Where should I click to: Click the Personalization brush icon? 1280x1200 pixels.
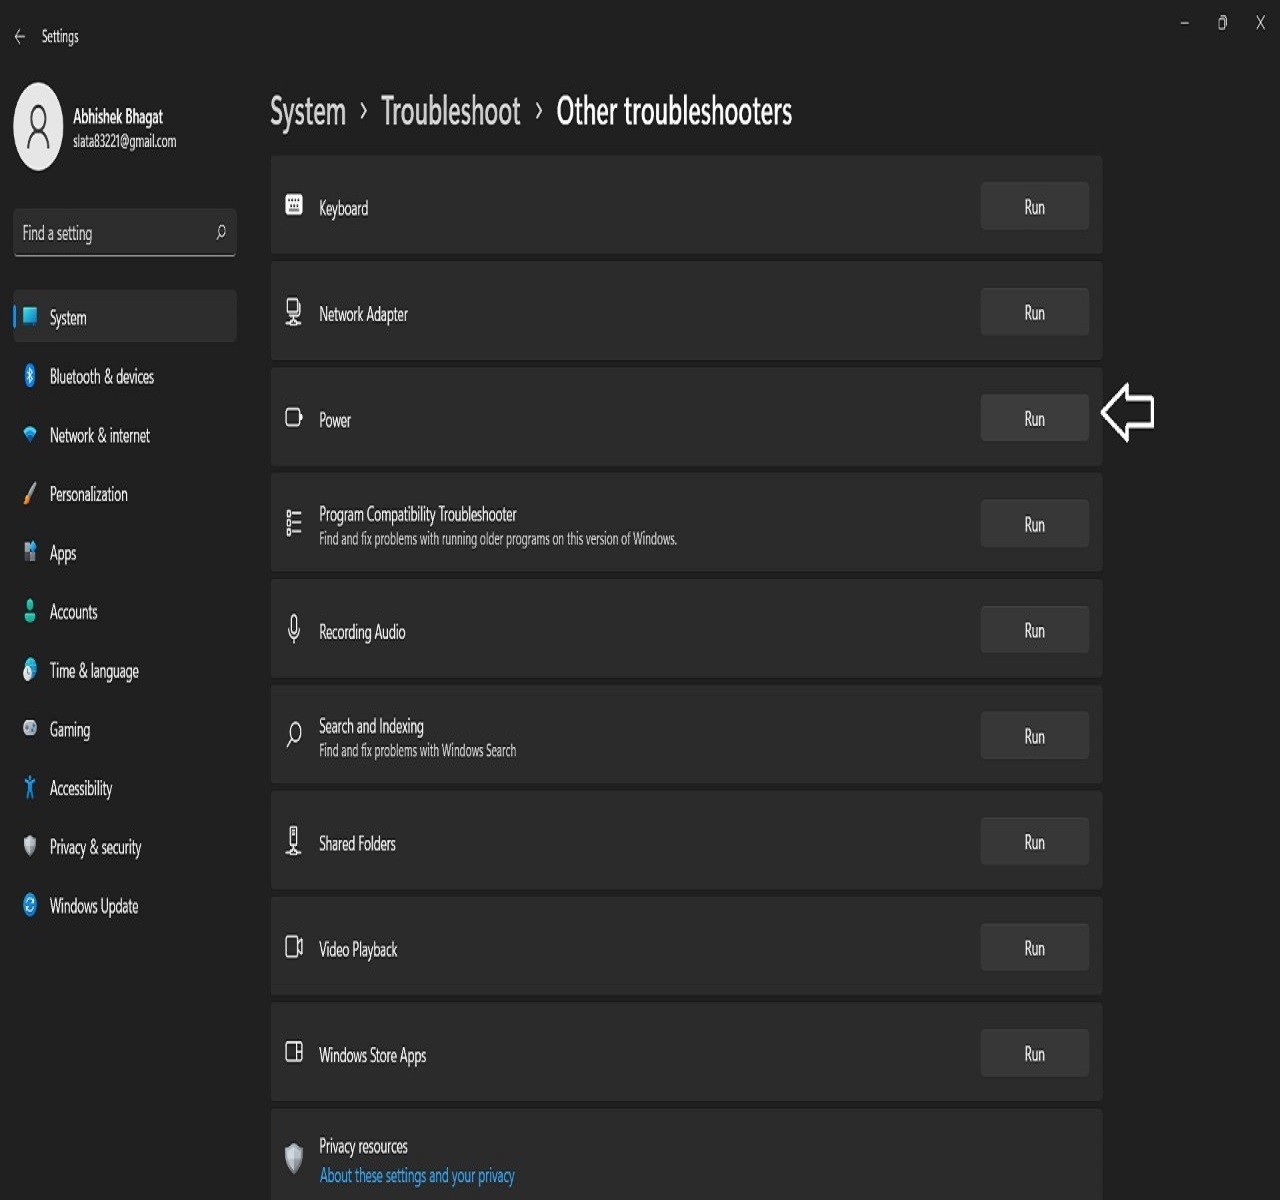(x=30, y=493)
